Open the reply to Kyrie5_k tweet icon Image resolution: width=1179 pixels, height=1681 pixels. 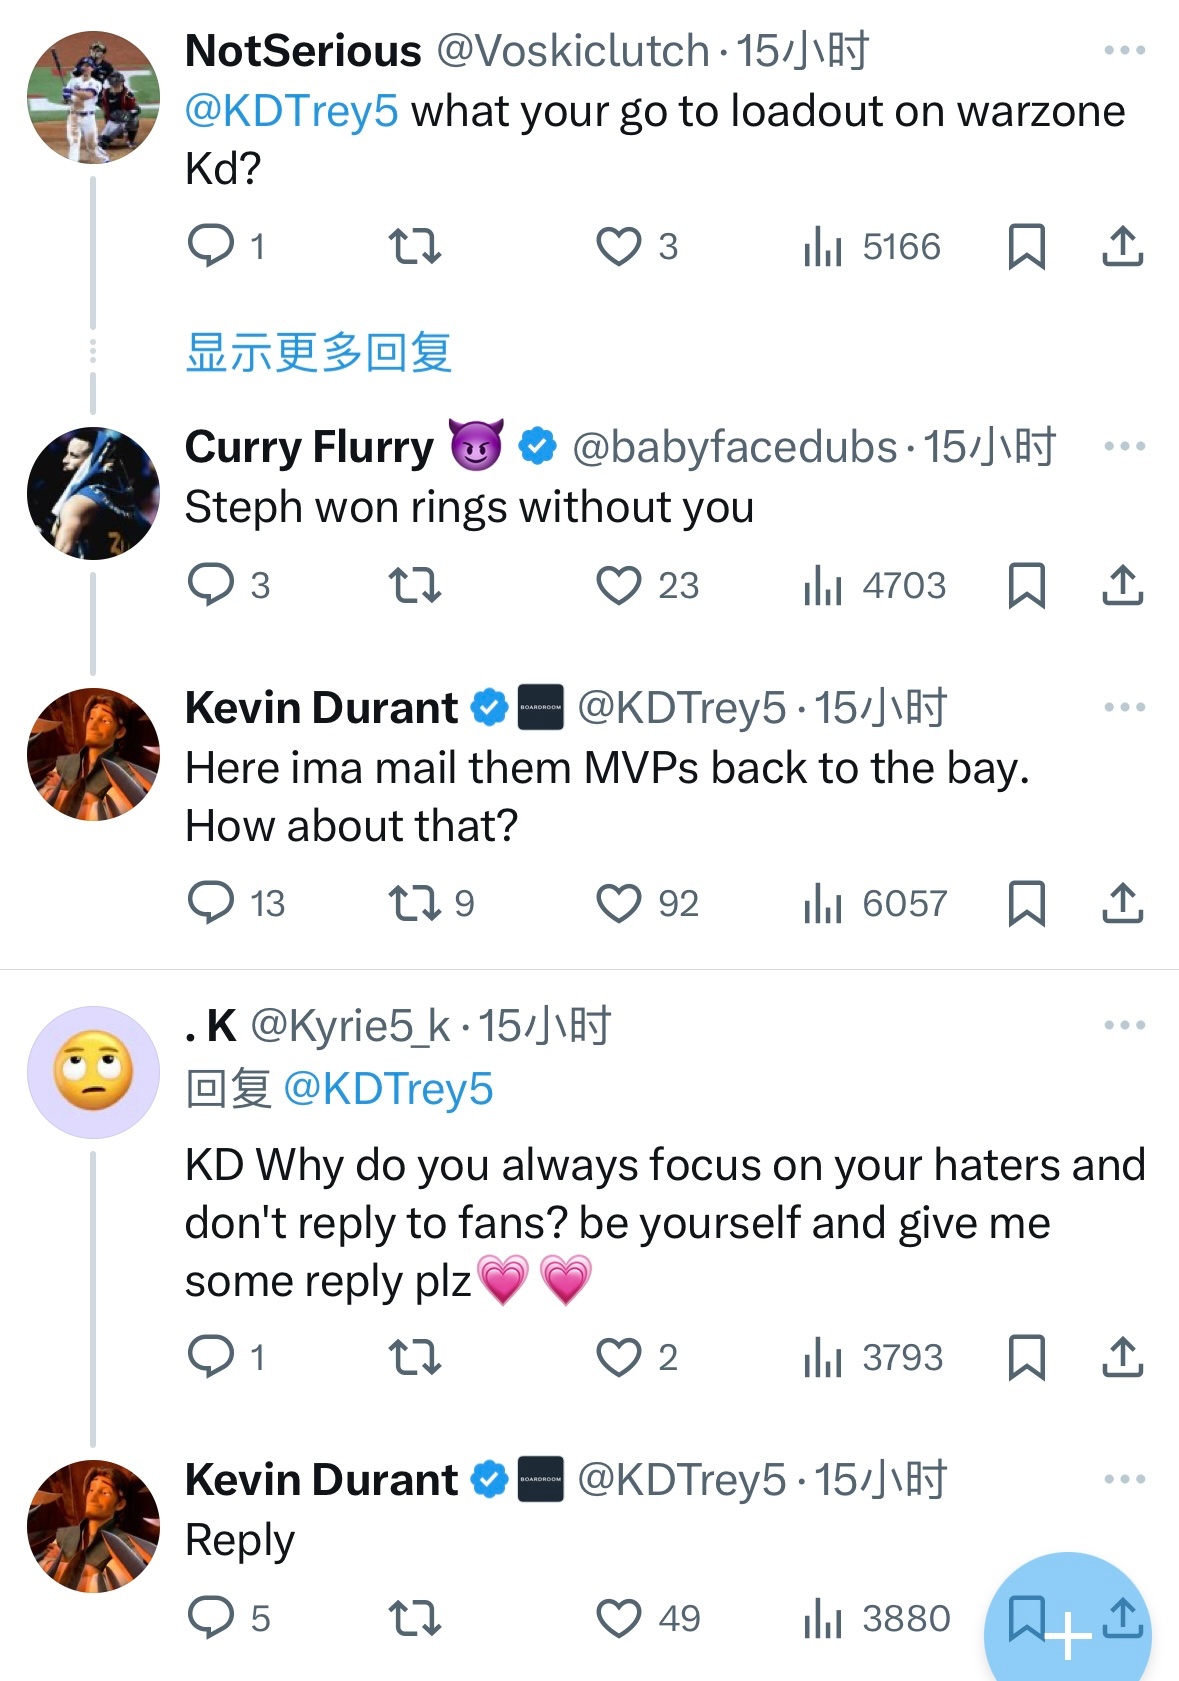click(211, 1357)
